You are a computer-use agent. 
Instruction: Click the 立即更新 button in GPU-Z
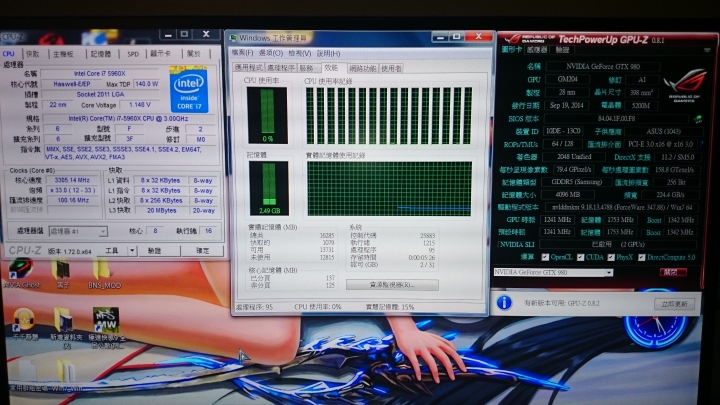674,304
